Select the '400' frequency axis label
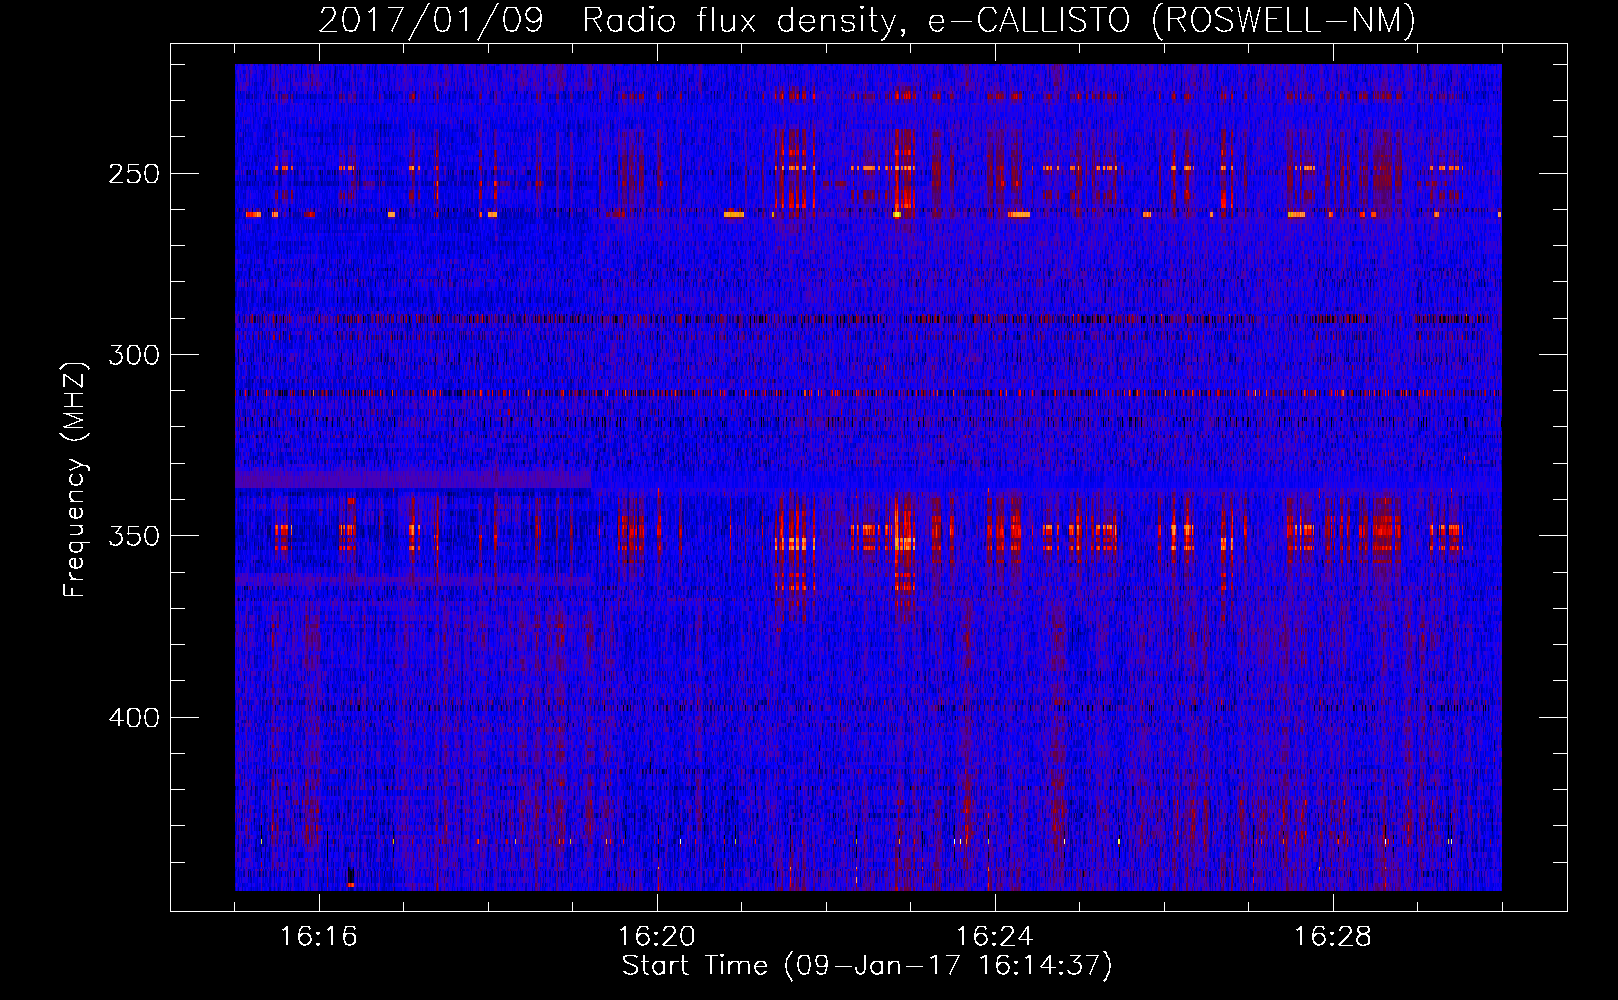The image size is (1618, 1000). [134, 718]
